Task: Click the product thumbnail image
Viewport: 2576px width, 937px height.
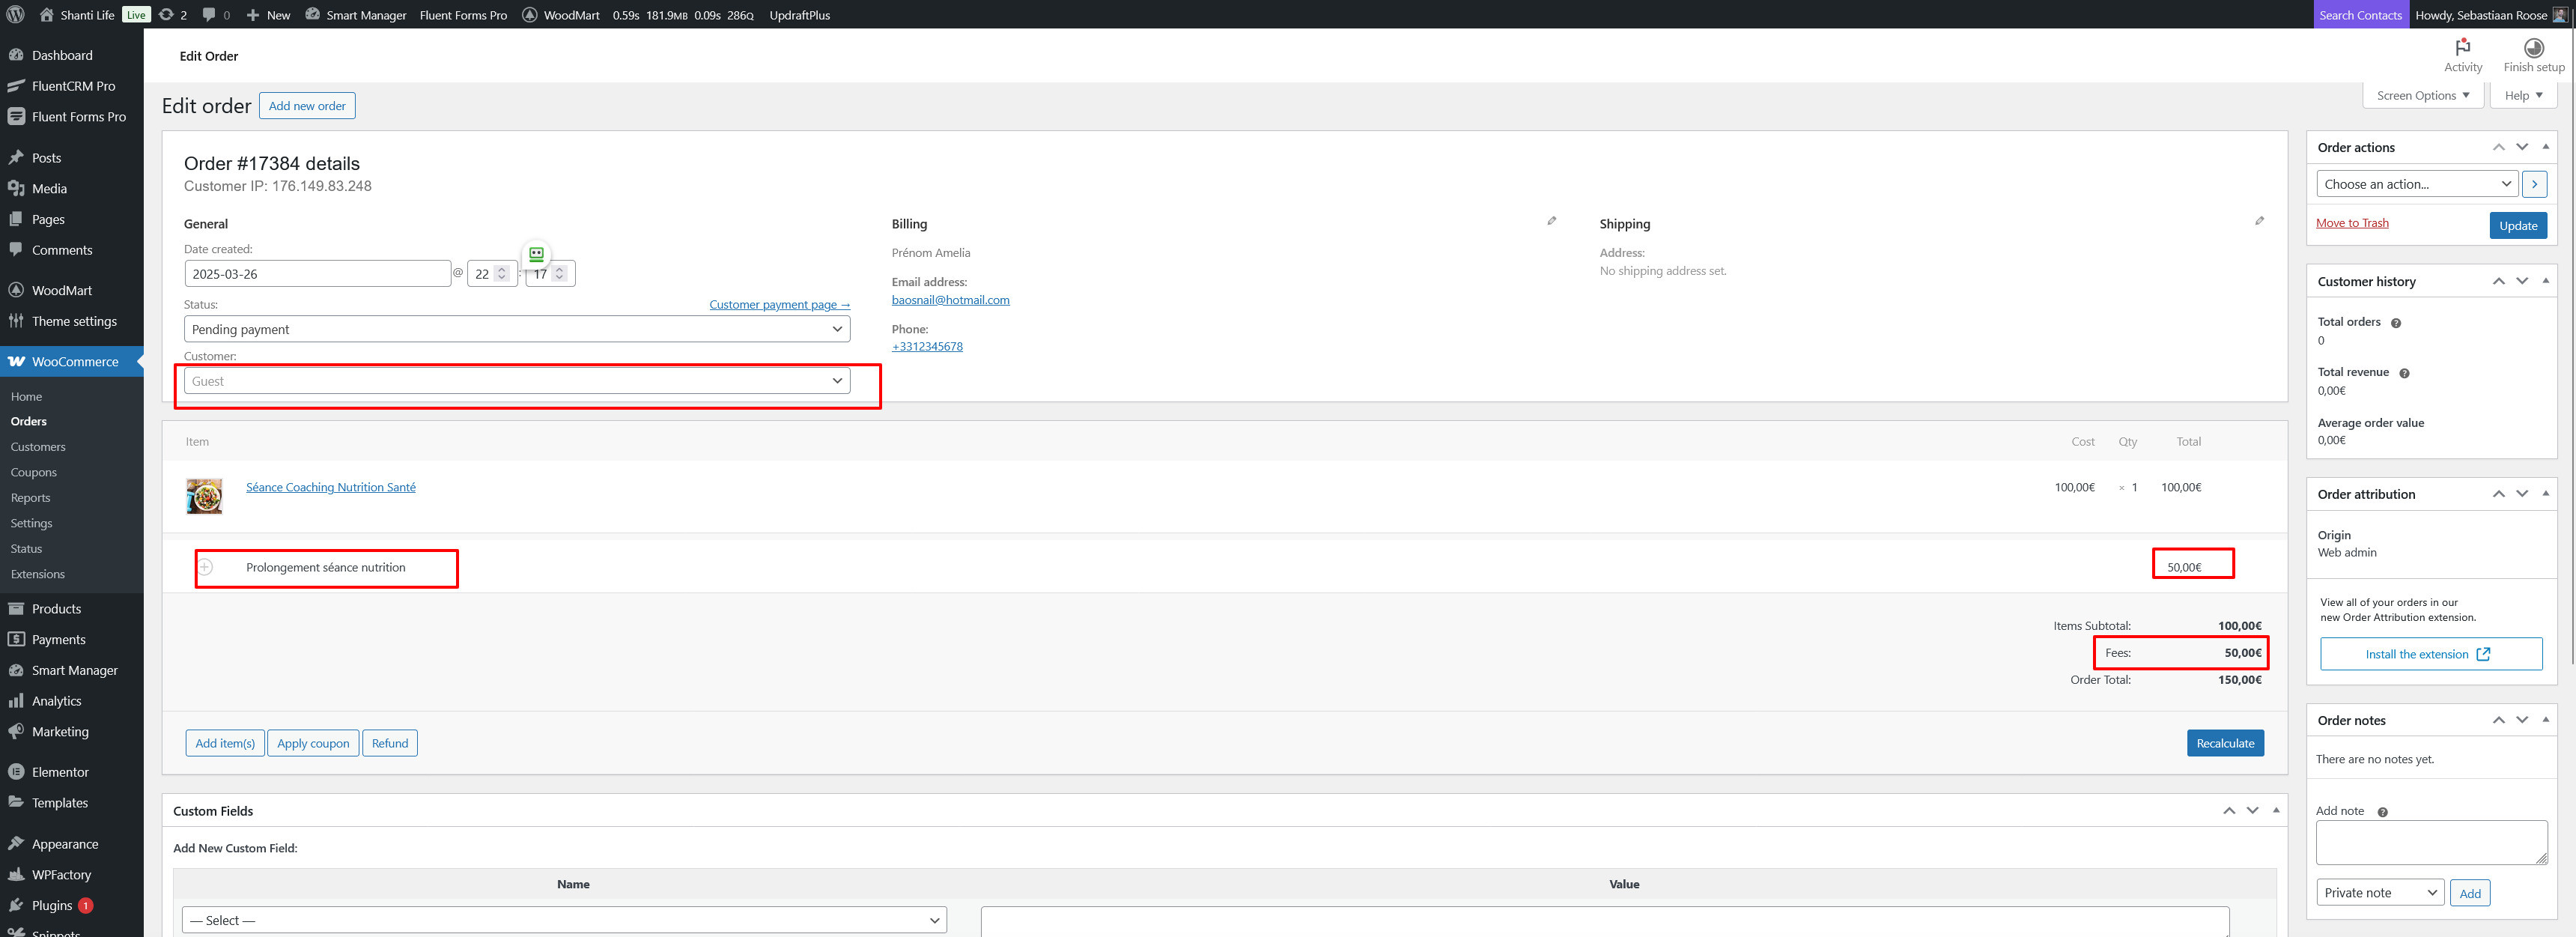Action: (x=204, y=496)
